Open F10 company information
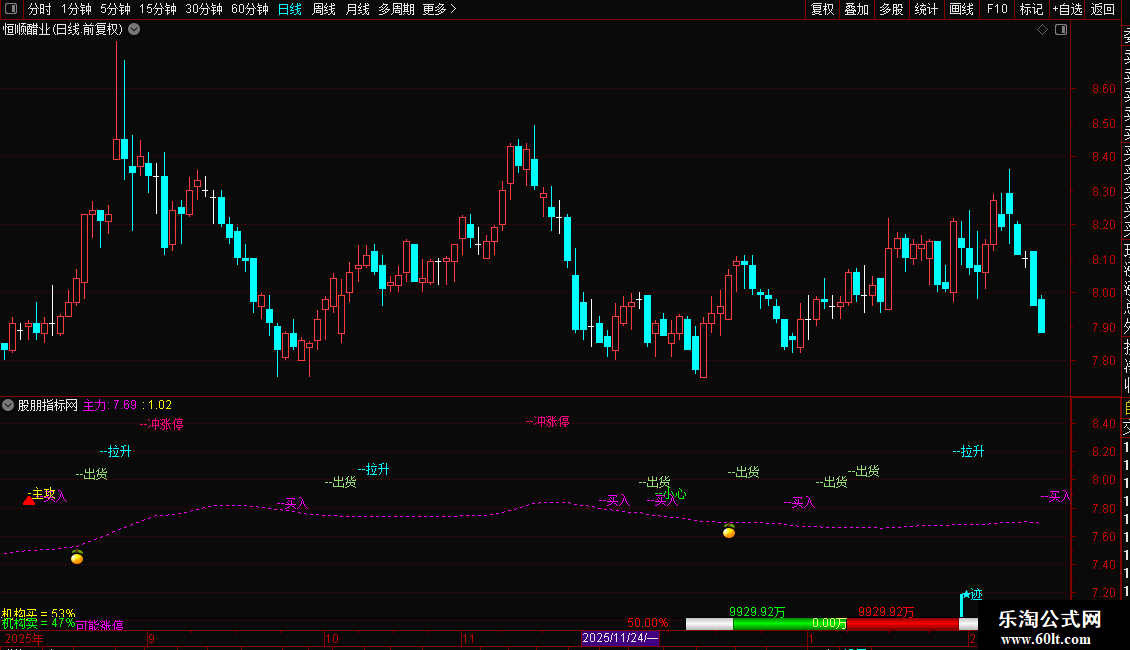The width and height of the screenshot is (1130, 650). pos(997,9)
